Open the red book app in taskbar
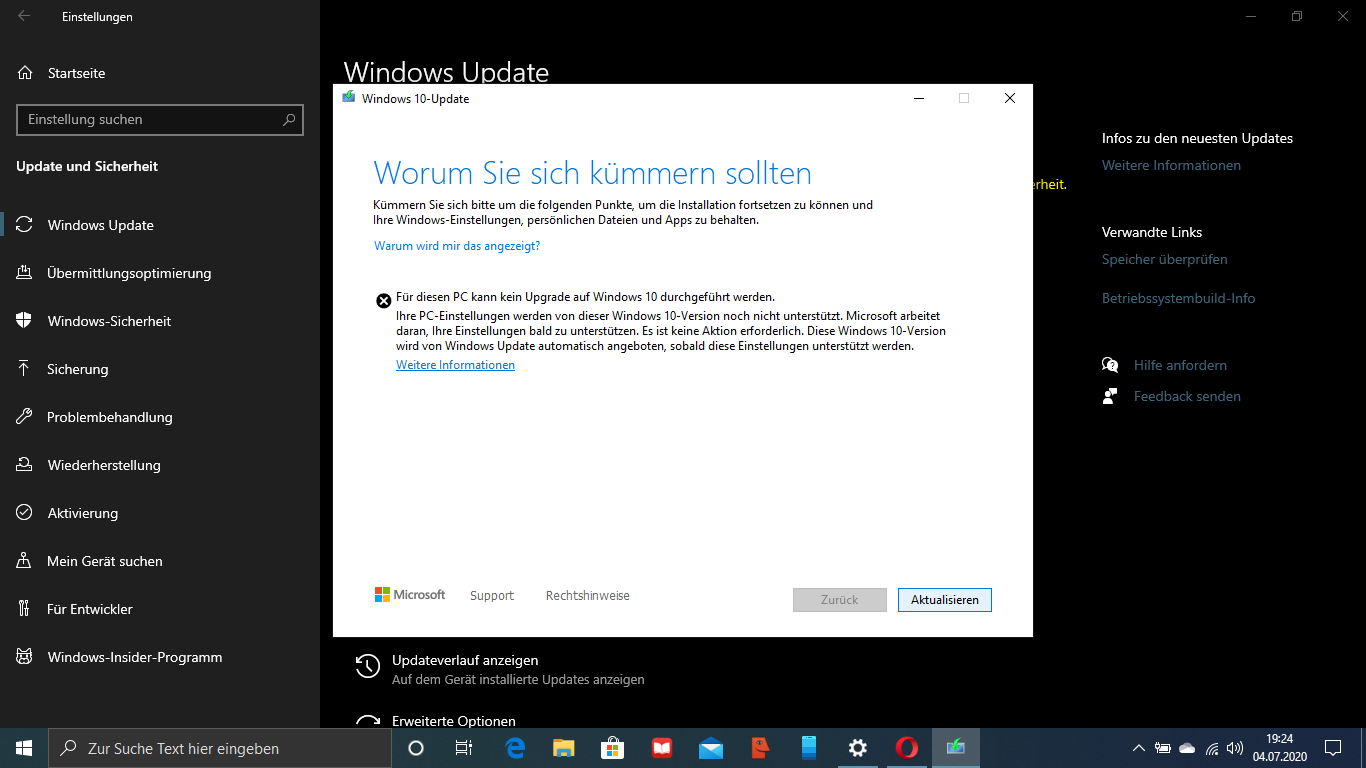This screenshot has width=1366, height=768. tap(662, 748)
